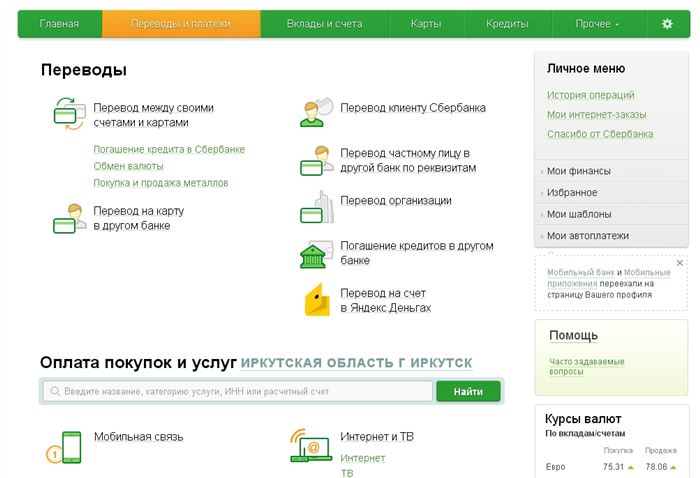Viewport: 700px width, 478px height.
Task: Change region Иркутская область г Иркутск
Action: click(x=356, y=363)
